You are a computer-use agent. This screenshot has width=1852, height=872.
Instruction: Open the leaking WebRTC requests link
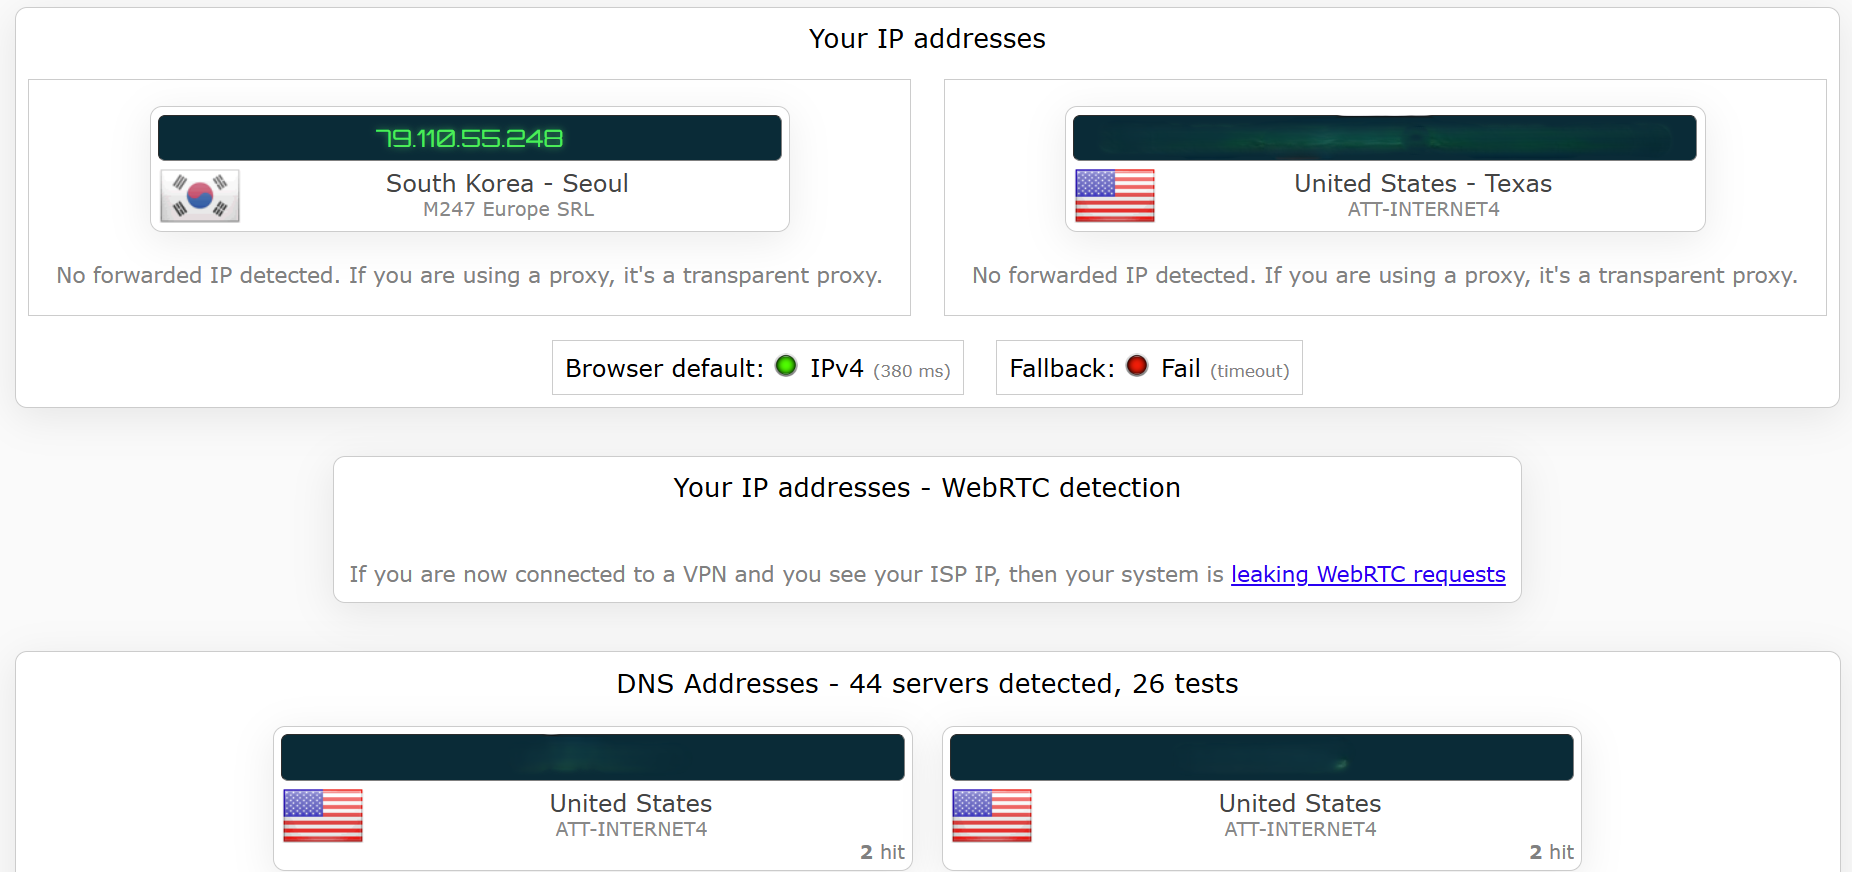pos(1368,574)
